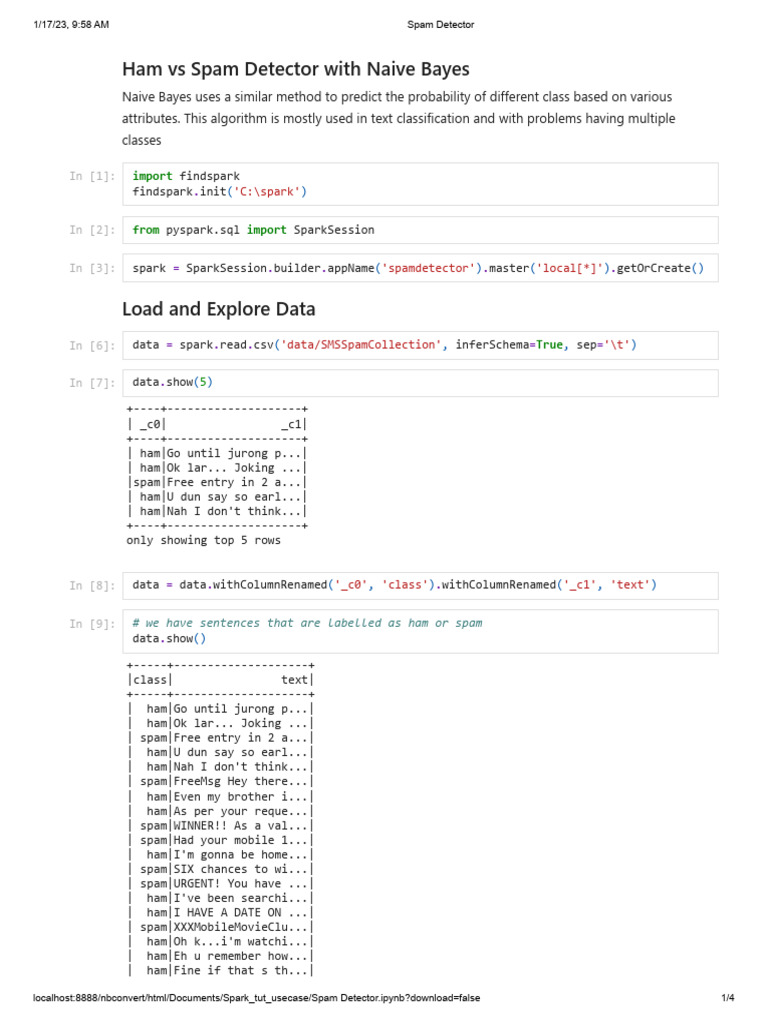Click the localhost:8888 URL in the footer
This screenshot has height=1024, width=768.
256,998
